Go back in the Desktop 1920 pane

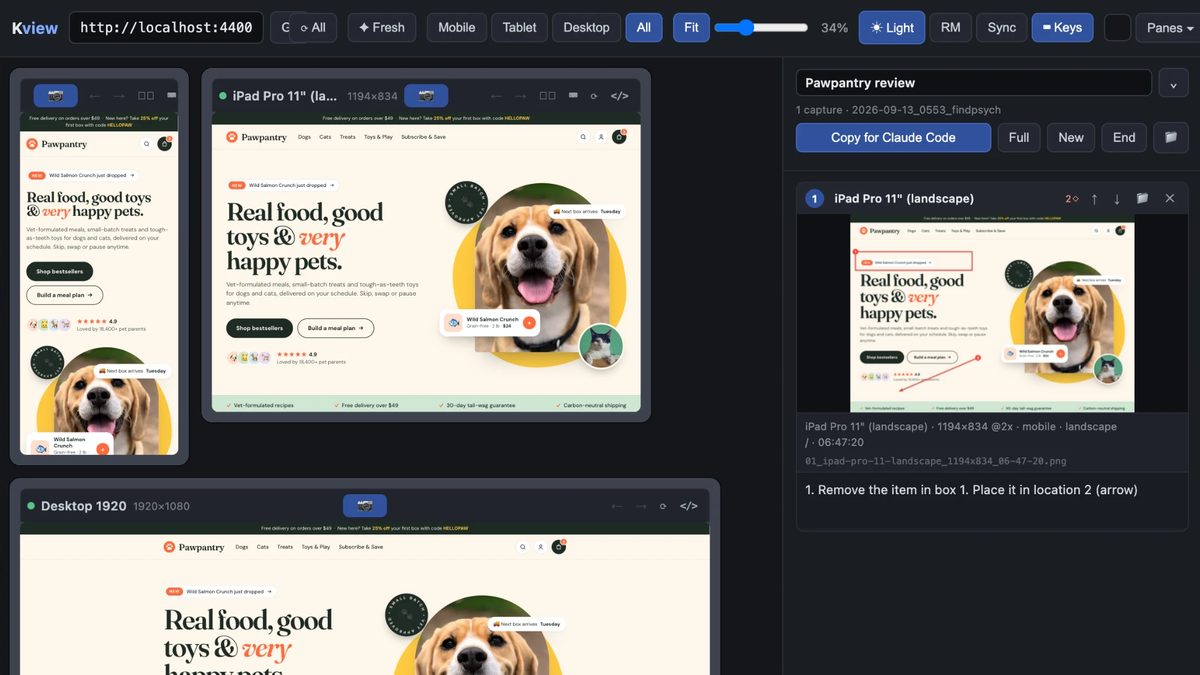(617, 506)
